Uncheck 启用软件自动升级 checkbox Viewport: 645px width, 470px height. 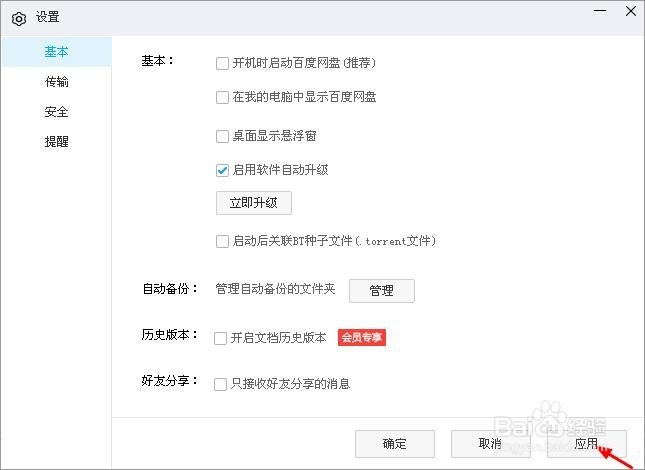click(x=222, y=170)
